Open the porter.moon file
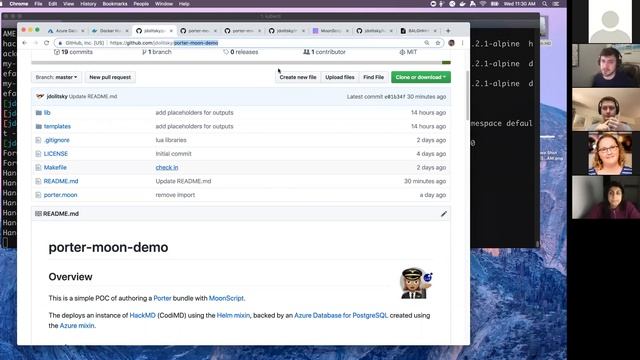 coord(60,195)
